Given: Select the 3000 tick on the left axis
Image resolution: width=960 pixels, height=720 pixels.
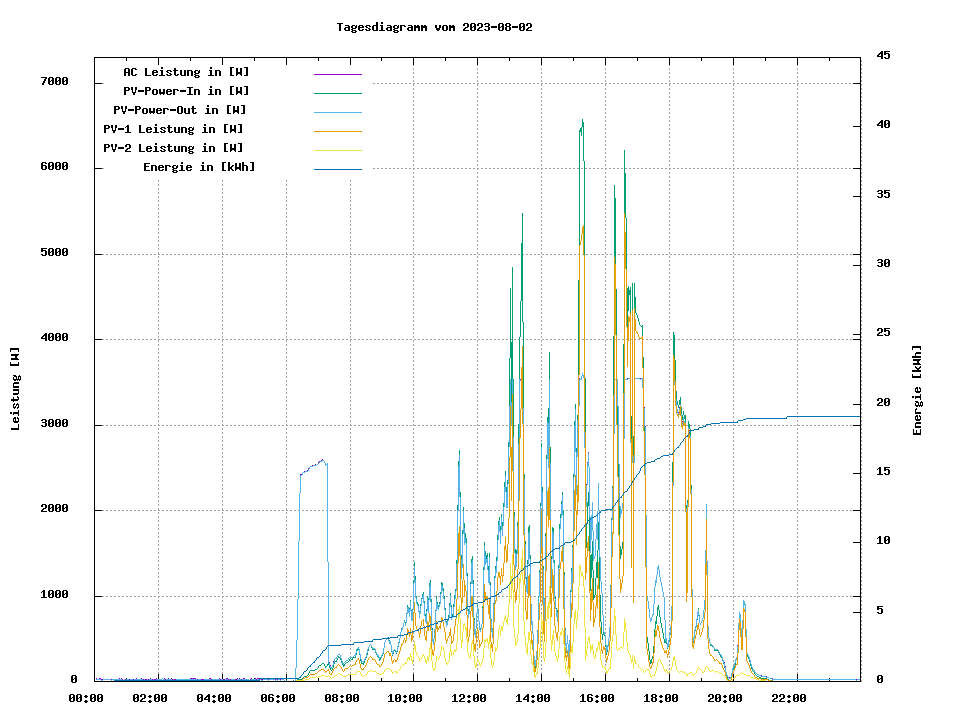Looking at the screenshot, I should 54,425.
